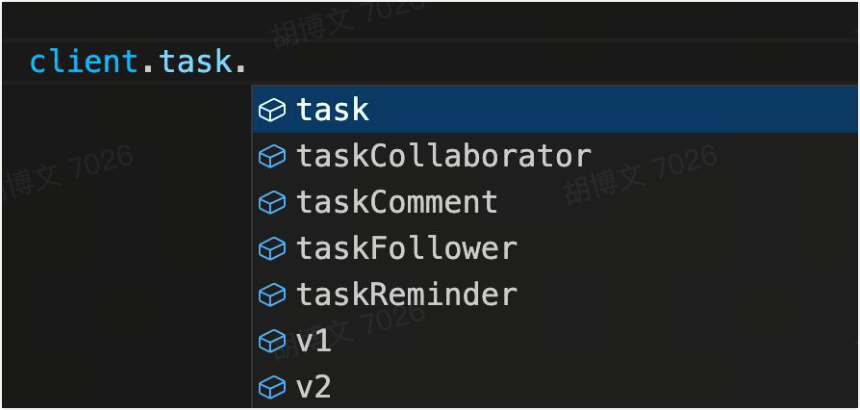Choose taskCollaborator from the autocomplete list
This screenshot has height=410, width=860.
[x=444, y=157]
